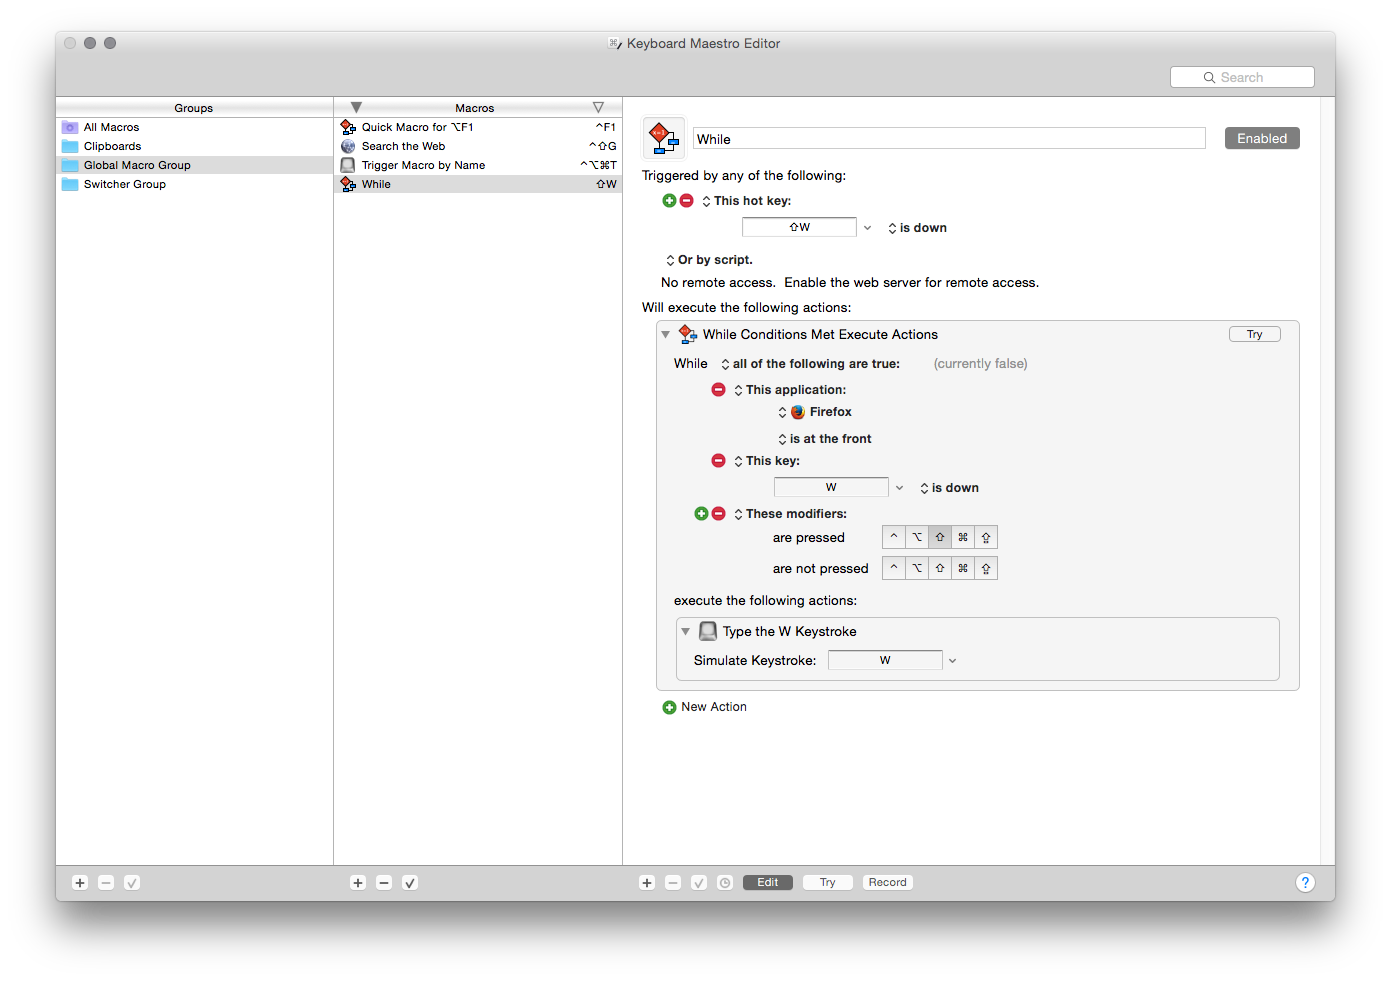1391x981 pixels.
Task: Toggle the macro Enabled button
Action: (x=1261, y=139)
